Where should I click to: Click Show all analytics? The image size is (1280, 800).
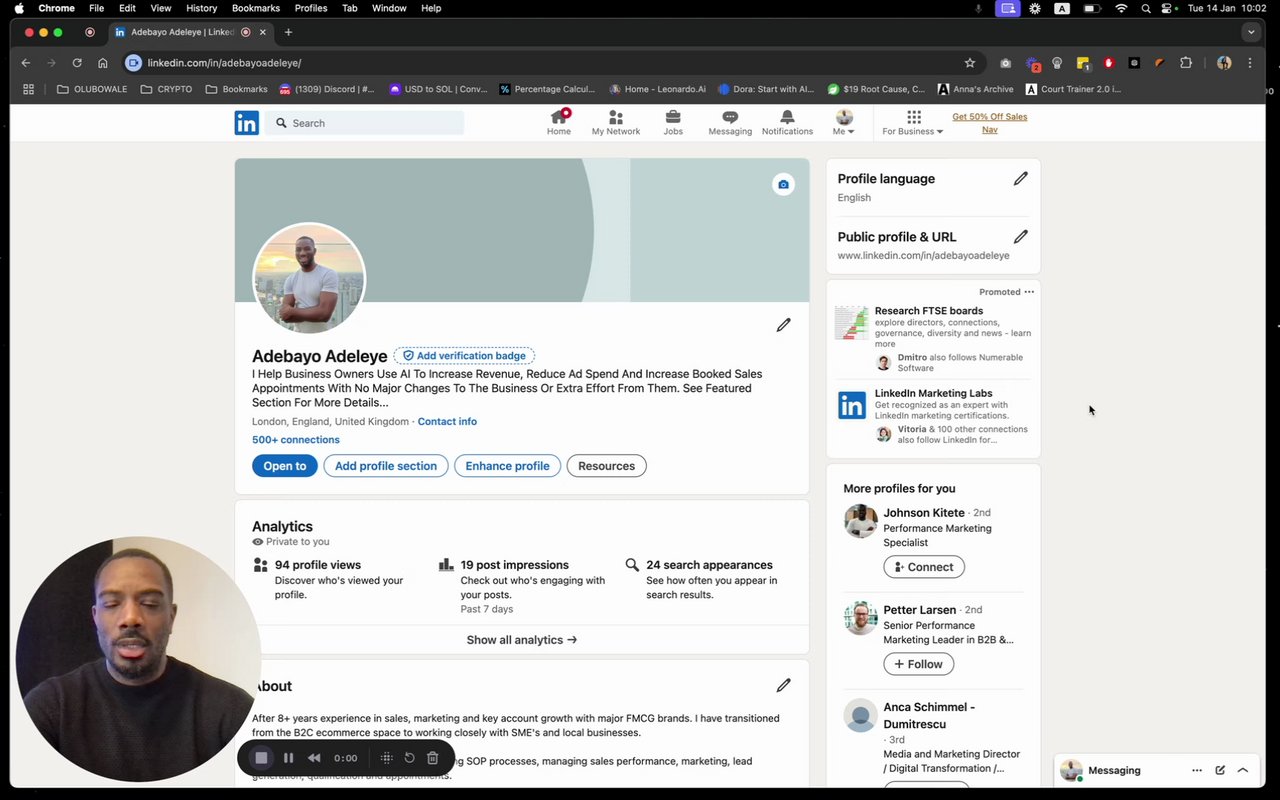[x=522, y=640]
